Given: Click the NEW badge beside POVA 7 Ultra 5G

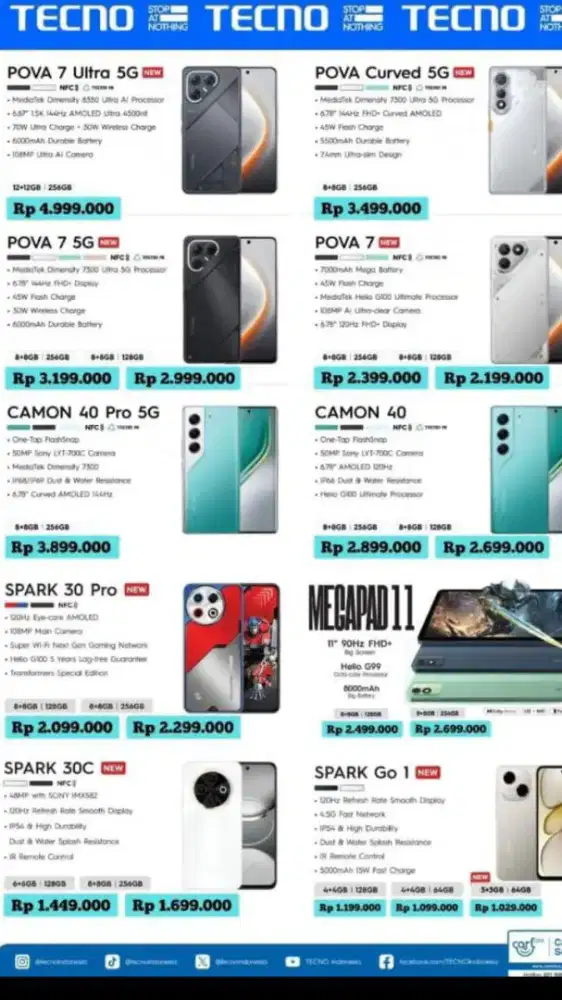Looking at the screenshot, I should point(152,73).
